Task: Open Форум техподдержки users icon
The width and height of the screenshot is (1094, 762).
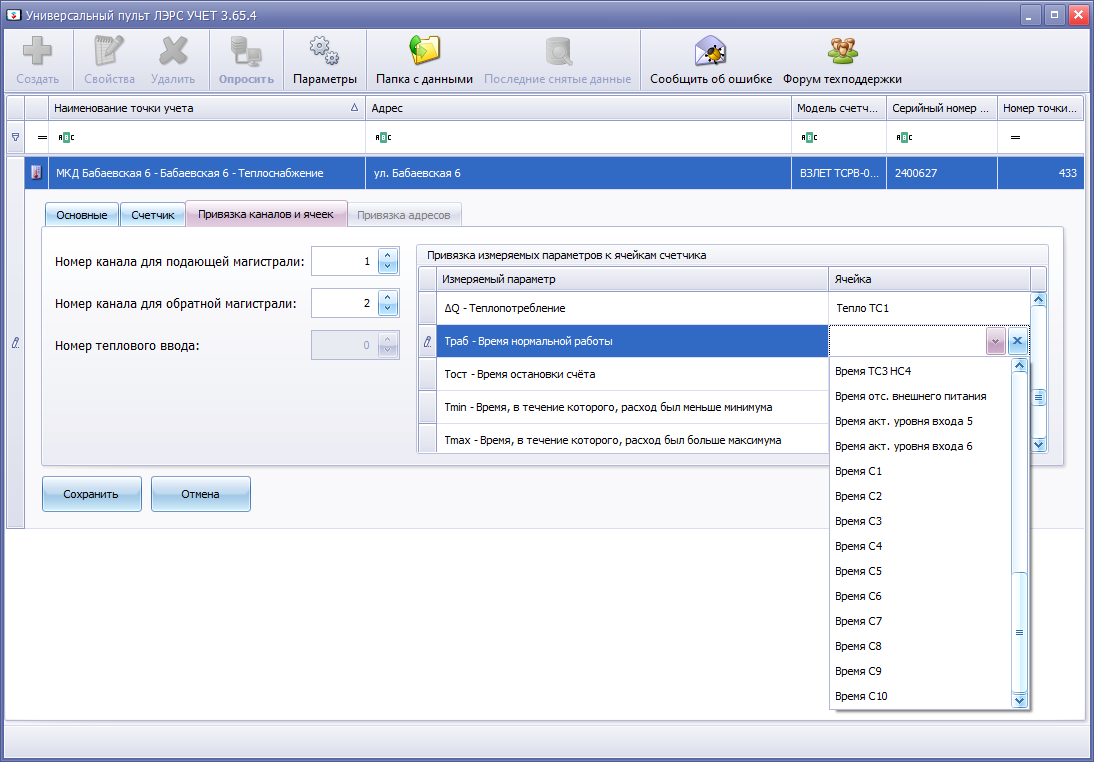Action: coord(842,51)
